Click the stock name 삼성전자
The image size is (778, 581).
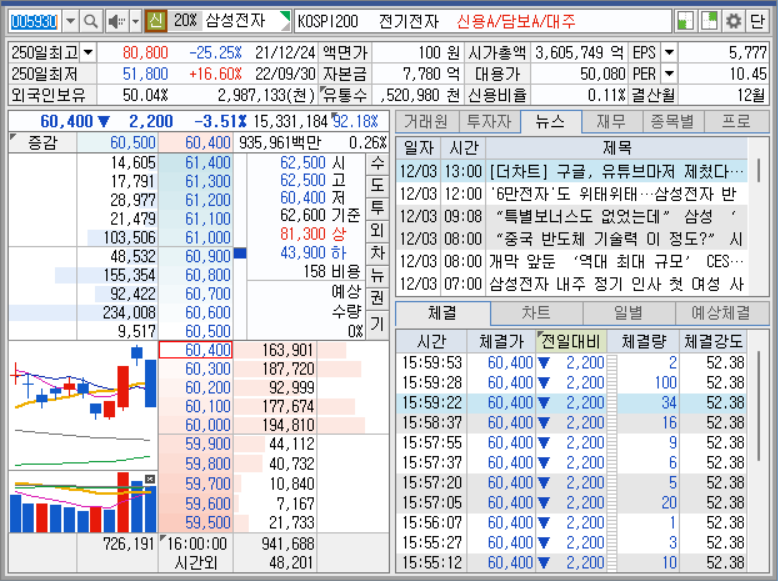click(236, 21)
